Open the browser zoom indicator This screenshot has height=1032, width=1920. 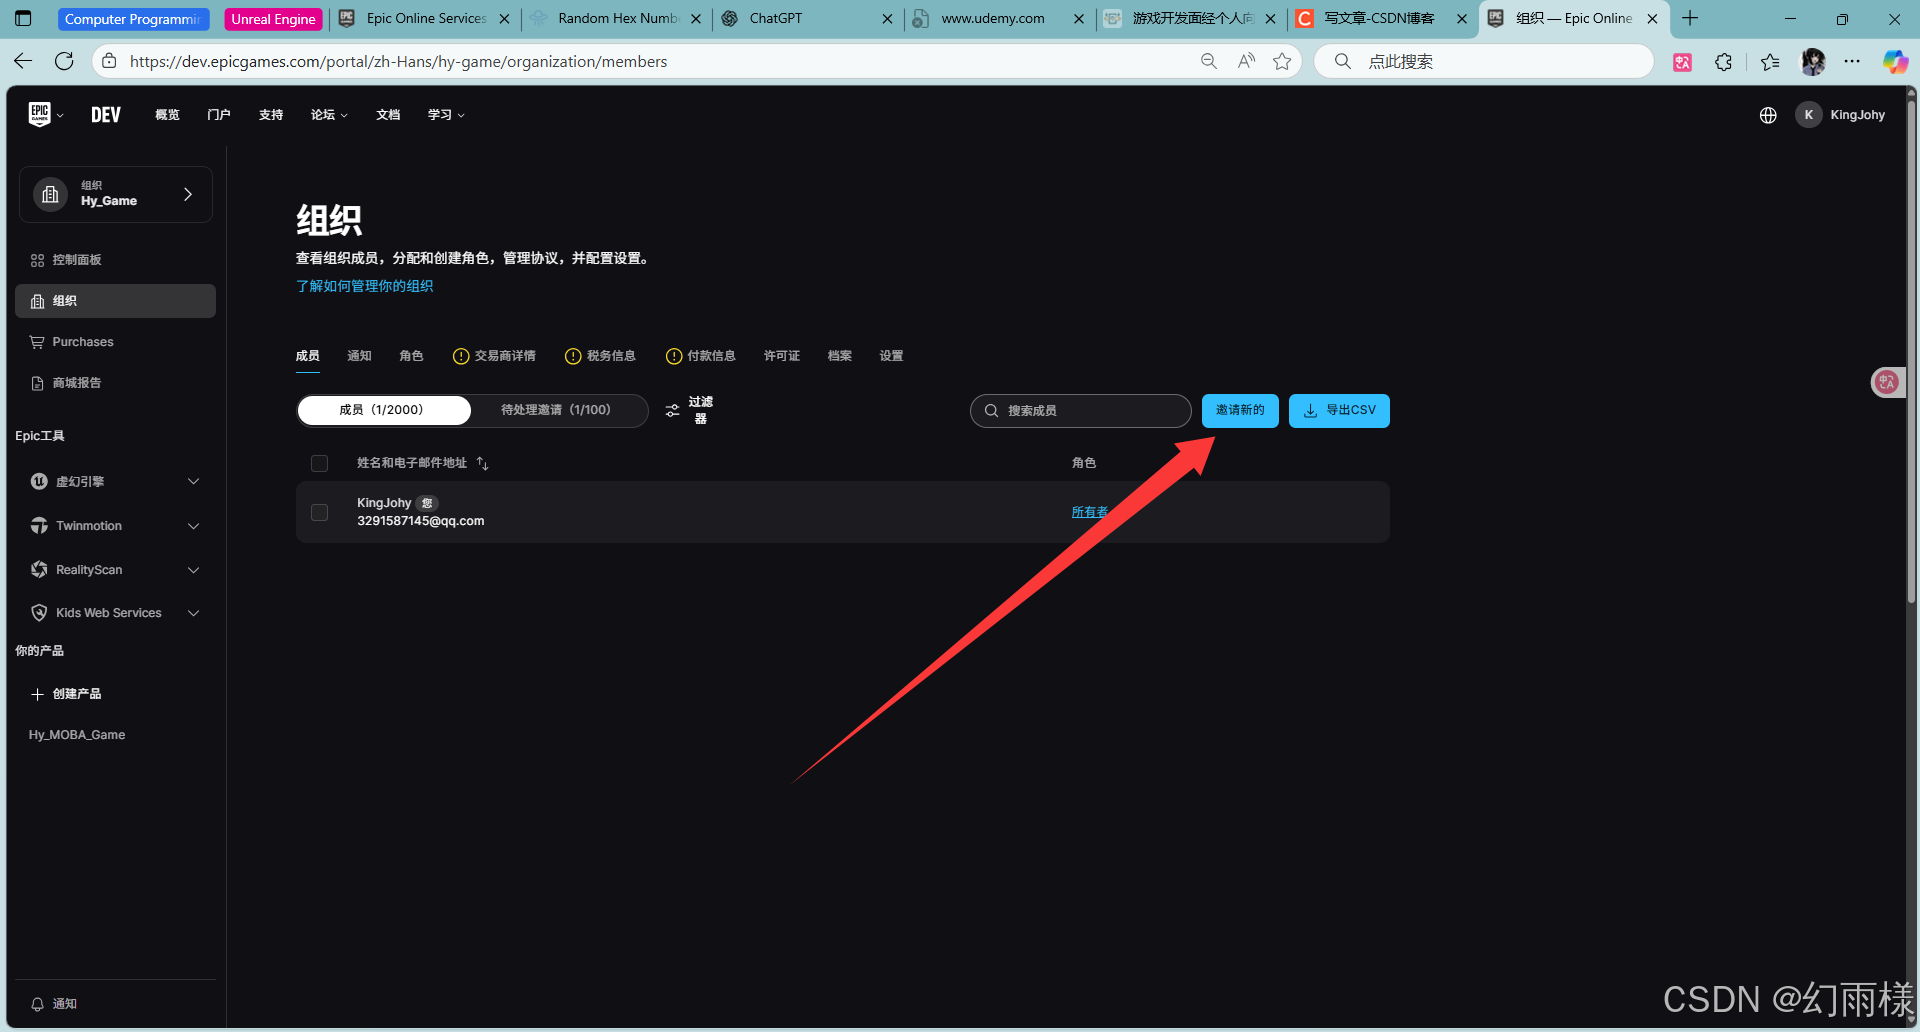1209,61
